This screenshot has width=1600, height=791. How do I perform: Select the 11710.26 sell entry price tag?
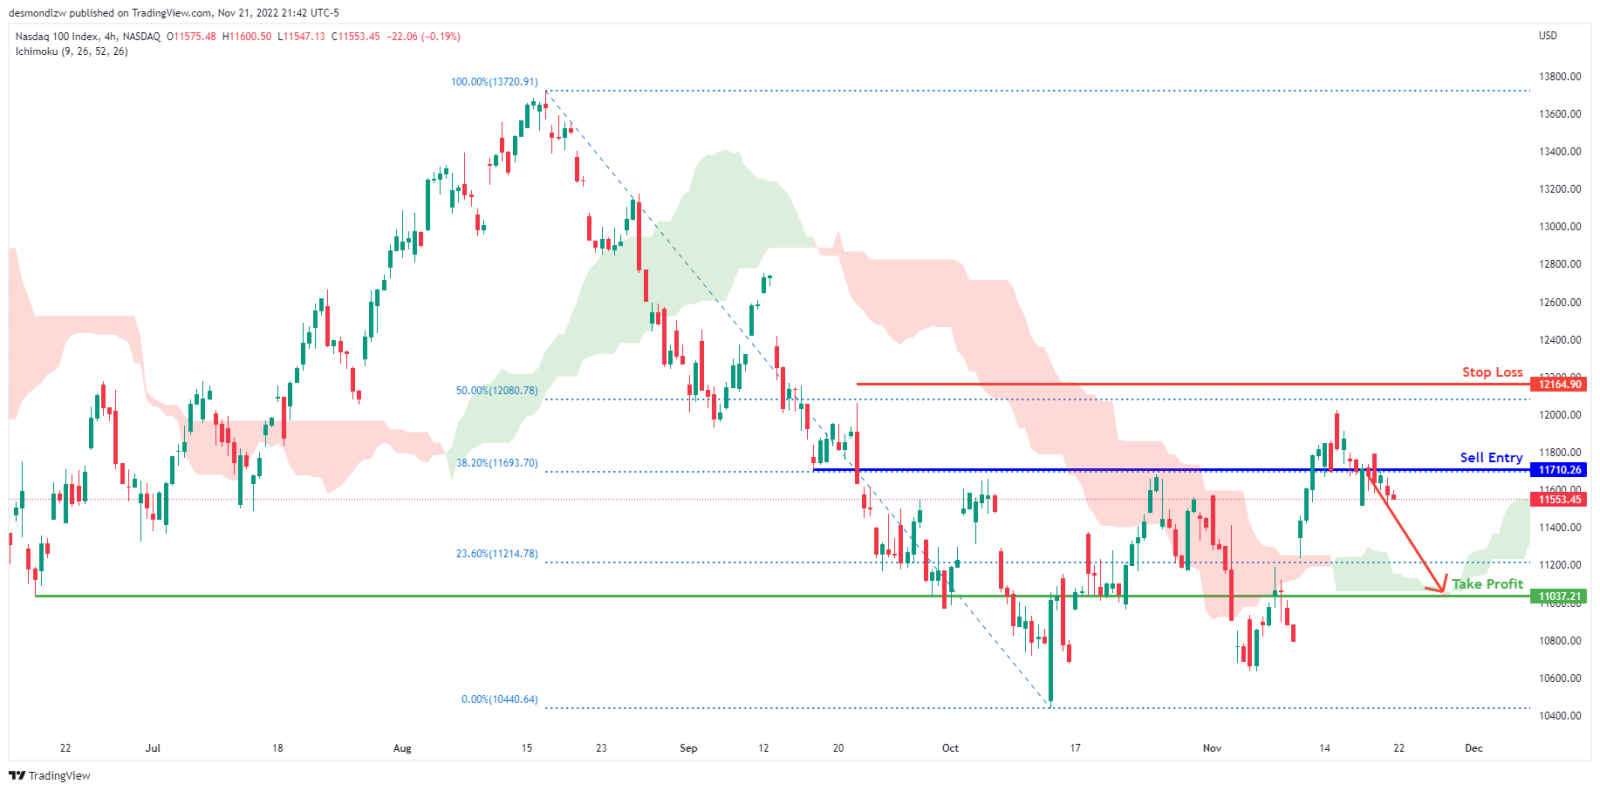coord(1560,470)
